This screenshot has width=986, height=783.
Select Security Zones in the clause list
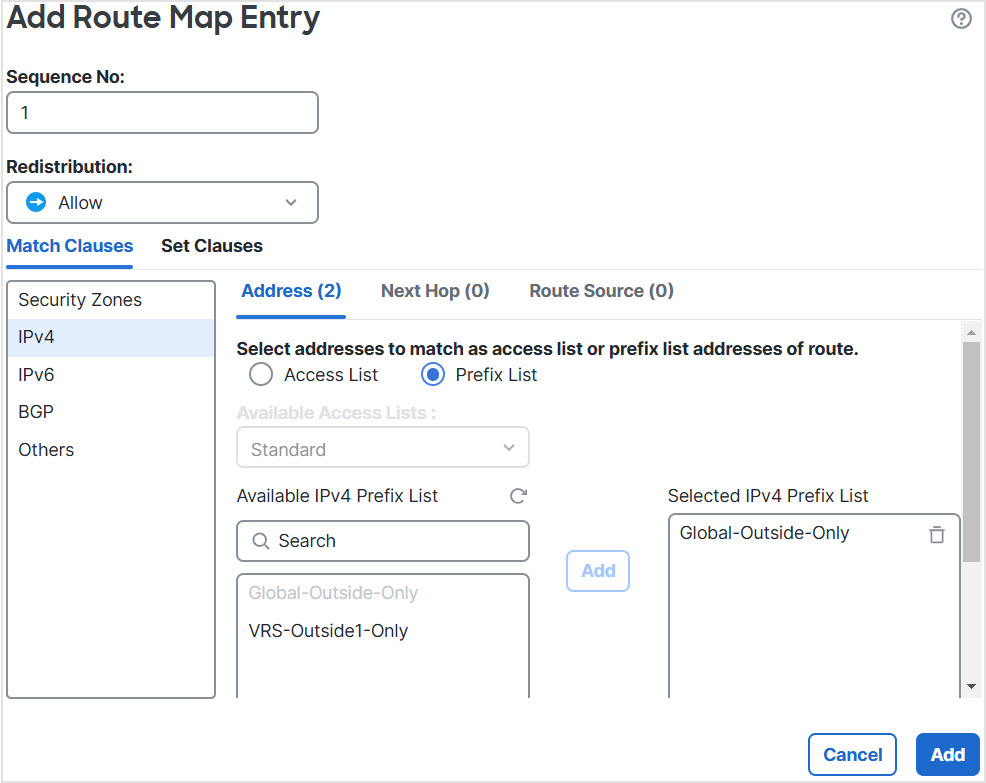click(80, 300)
